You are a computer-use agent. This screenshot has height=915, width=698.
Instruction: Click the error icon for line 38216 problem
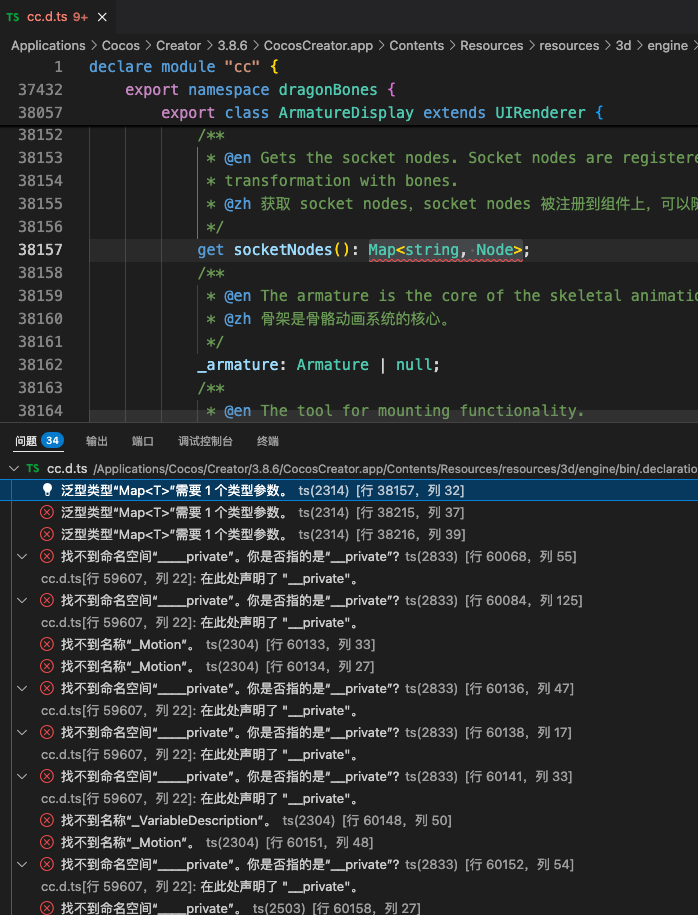click(x=47, y=535)
